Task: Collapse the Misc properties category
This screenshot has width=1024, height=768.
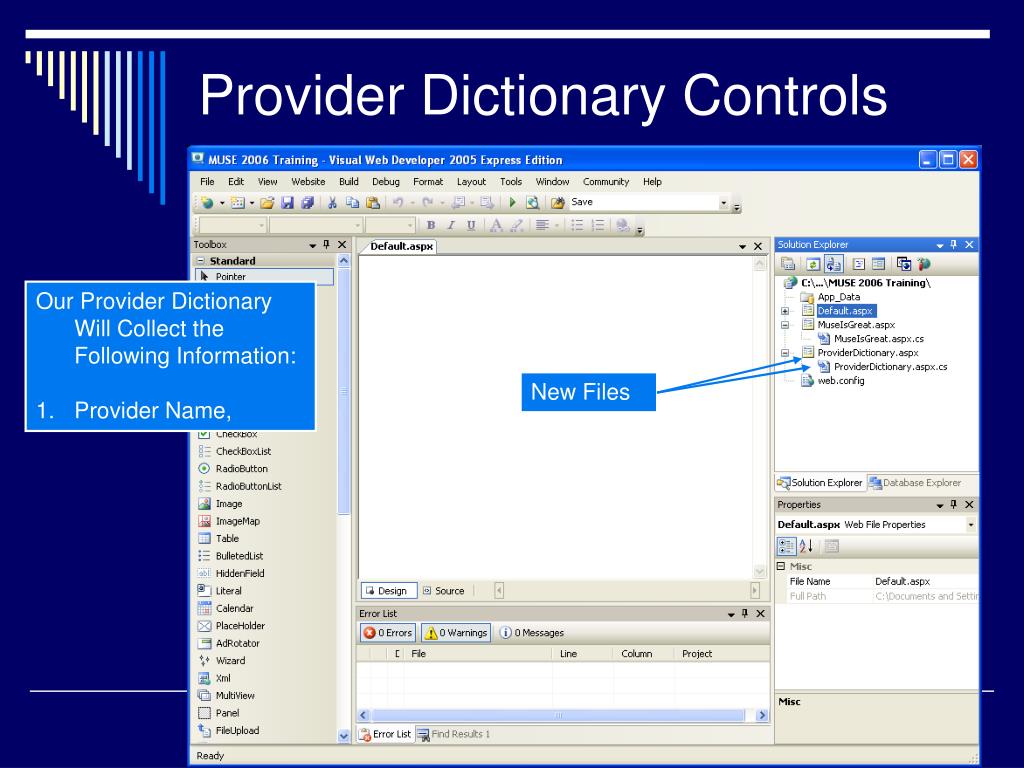Action: coord(781,566)
